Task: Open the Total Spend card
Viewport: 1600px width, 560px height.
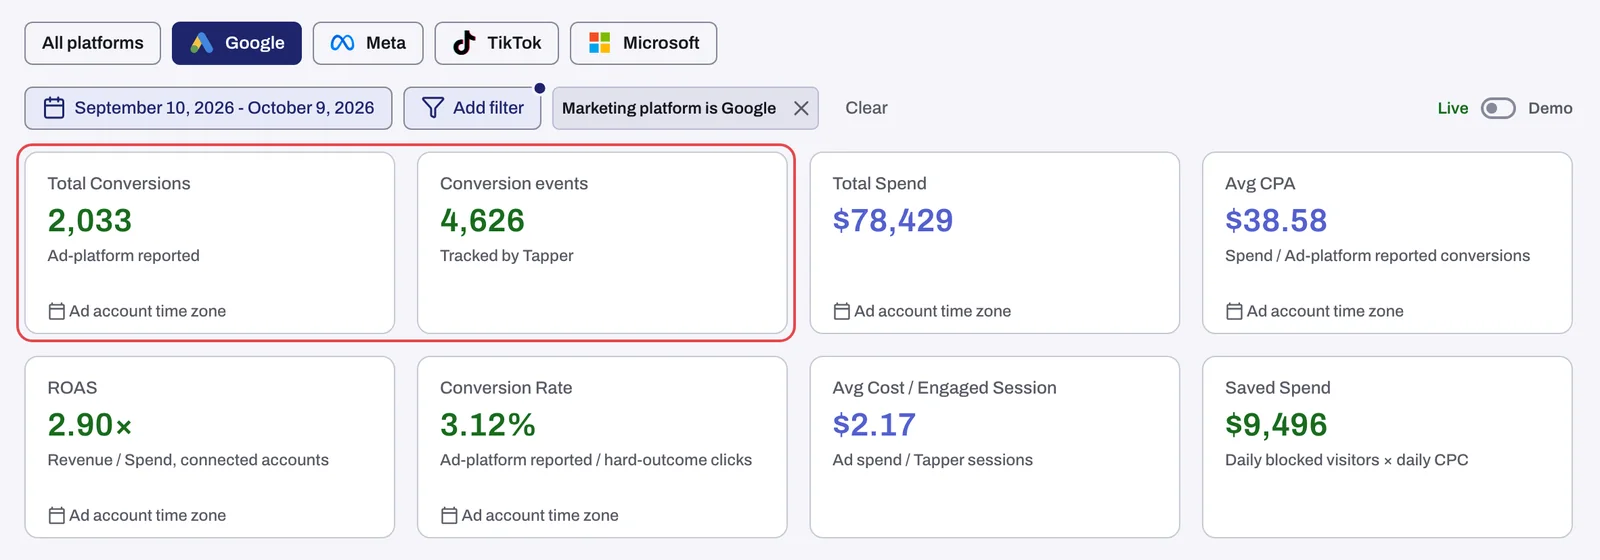Action: point(995,243)
